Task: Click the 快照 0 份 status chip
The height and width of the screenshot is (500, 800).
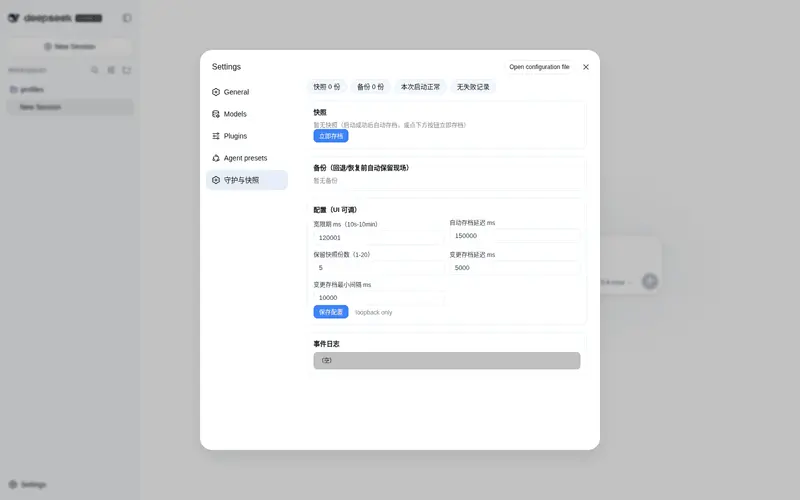Action: pos(327,87)
